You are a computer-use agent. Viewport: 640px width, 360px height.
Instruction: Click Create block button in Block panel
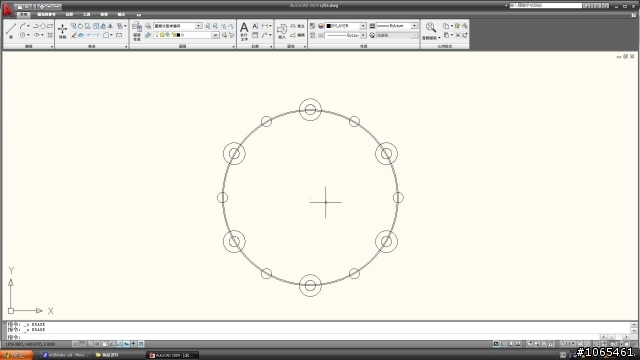coord(298,26)
